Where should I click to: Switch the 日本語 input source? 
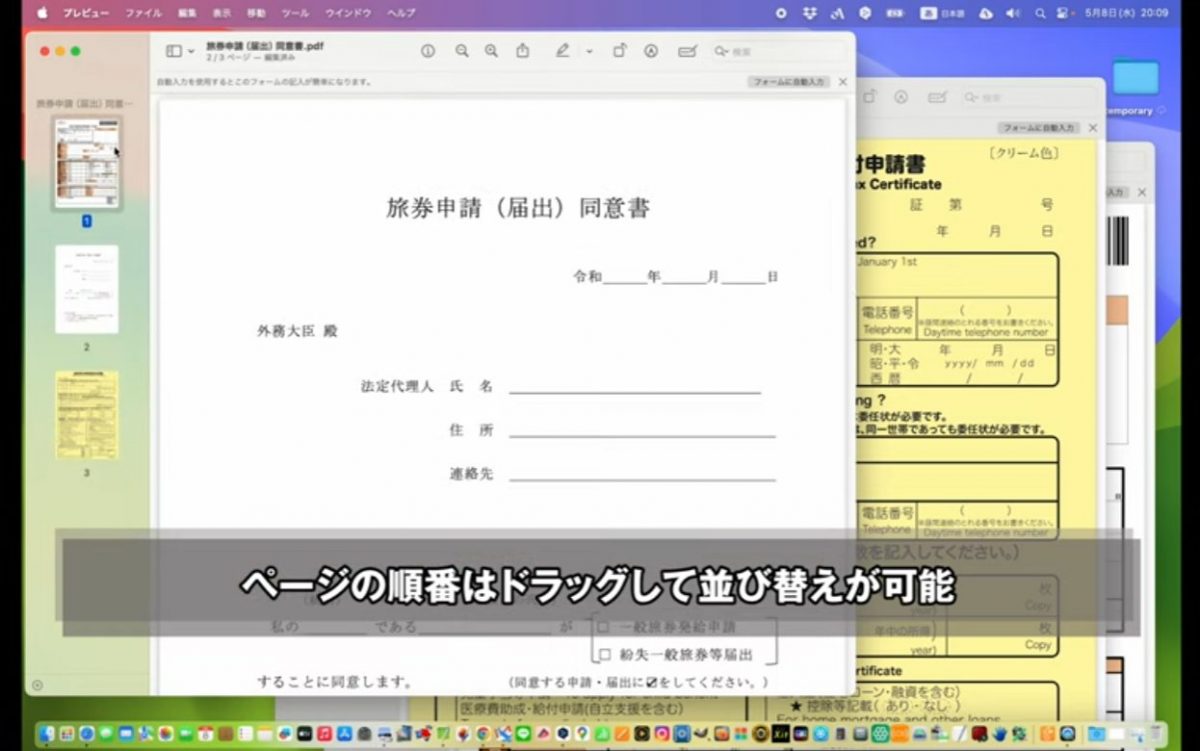click(943, 13)
